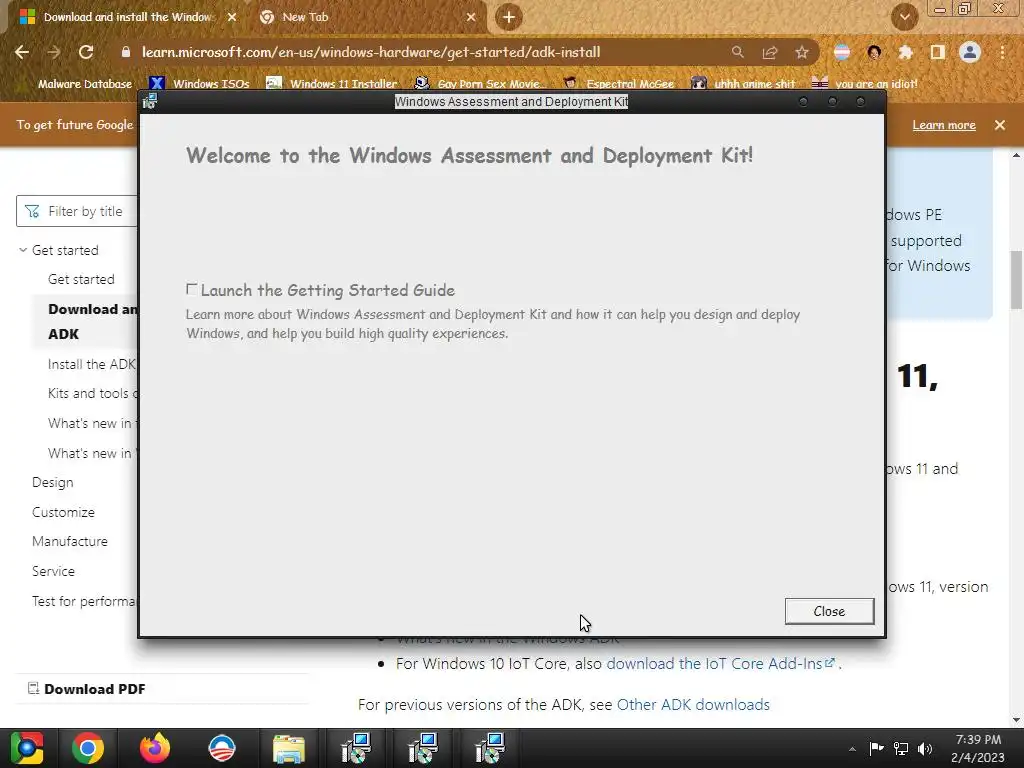The image size is (1024, 768).
Task: Open Chrome's three-dot menu
Action: pos(1002,52)
